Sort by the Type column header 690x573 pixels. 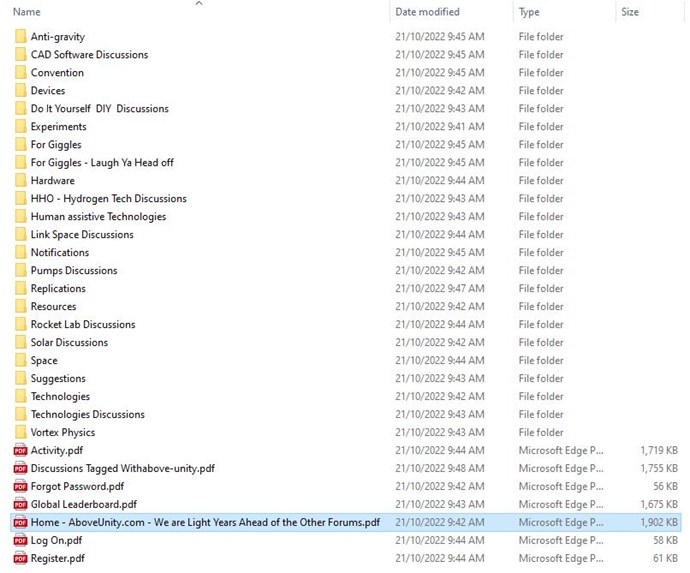529,12
